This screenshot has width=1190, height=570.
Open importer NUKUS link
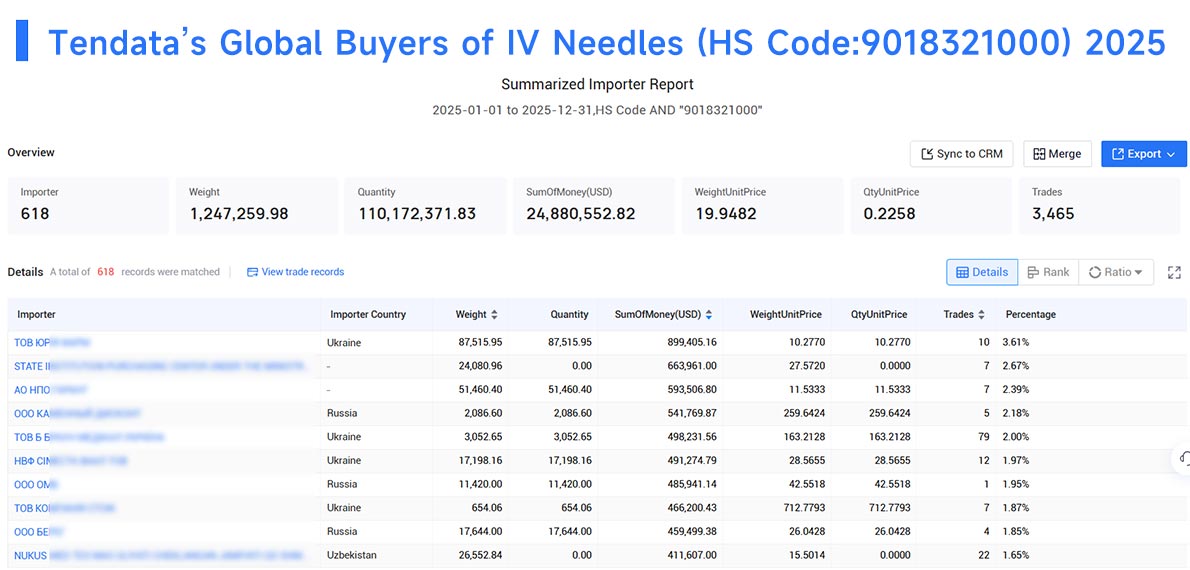point(158,555)
